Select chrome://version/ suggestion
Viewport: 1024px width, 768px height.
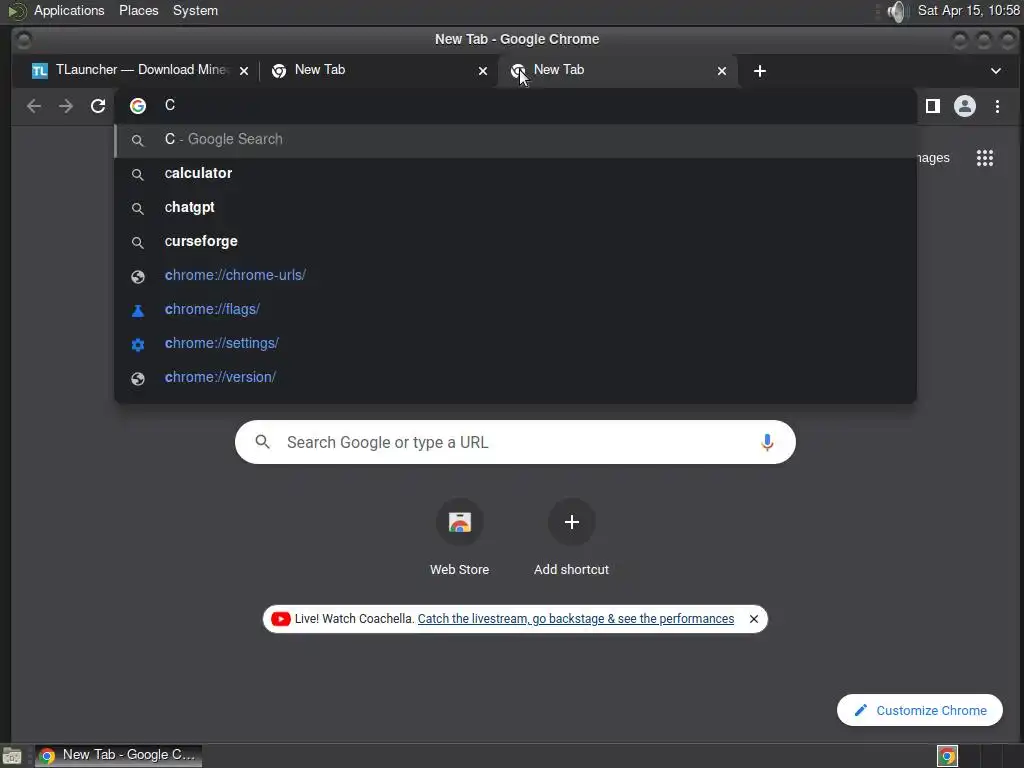515,377
